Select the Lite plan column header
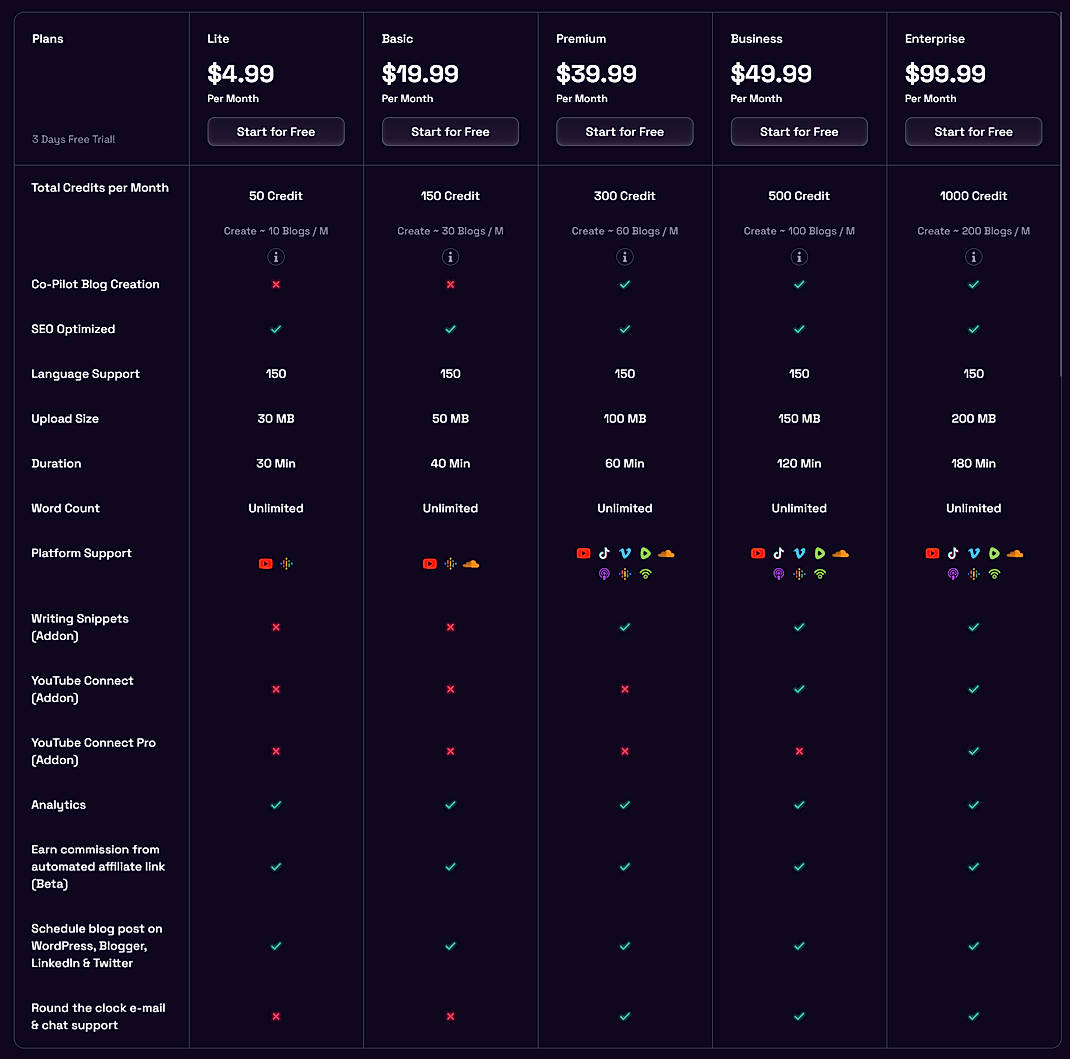Viewport: 1070px width, 1059px height. (x=218, y=39)
